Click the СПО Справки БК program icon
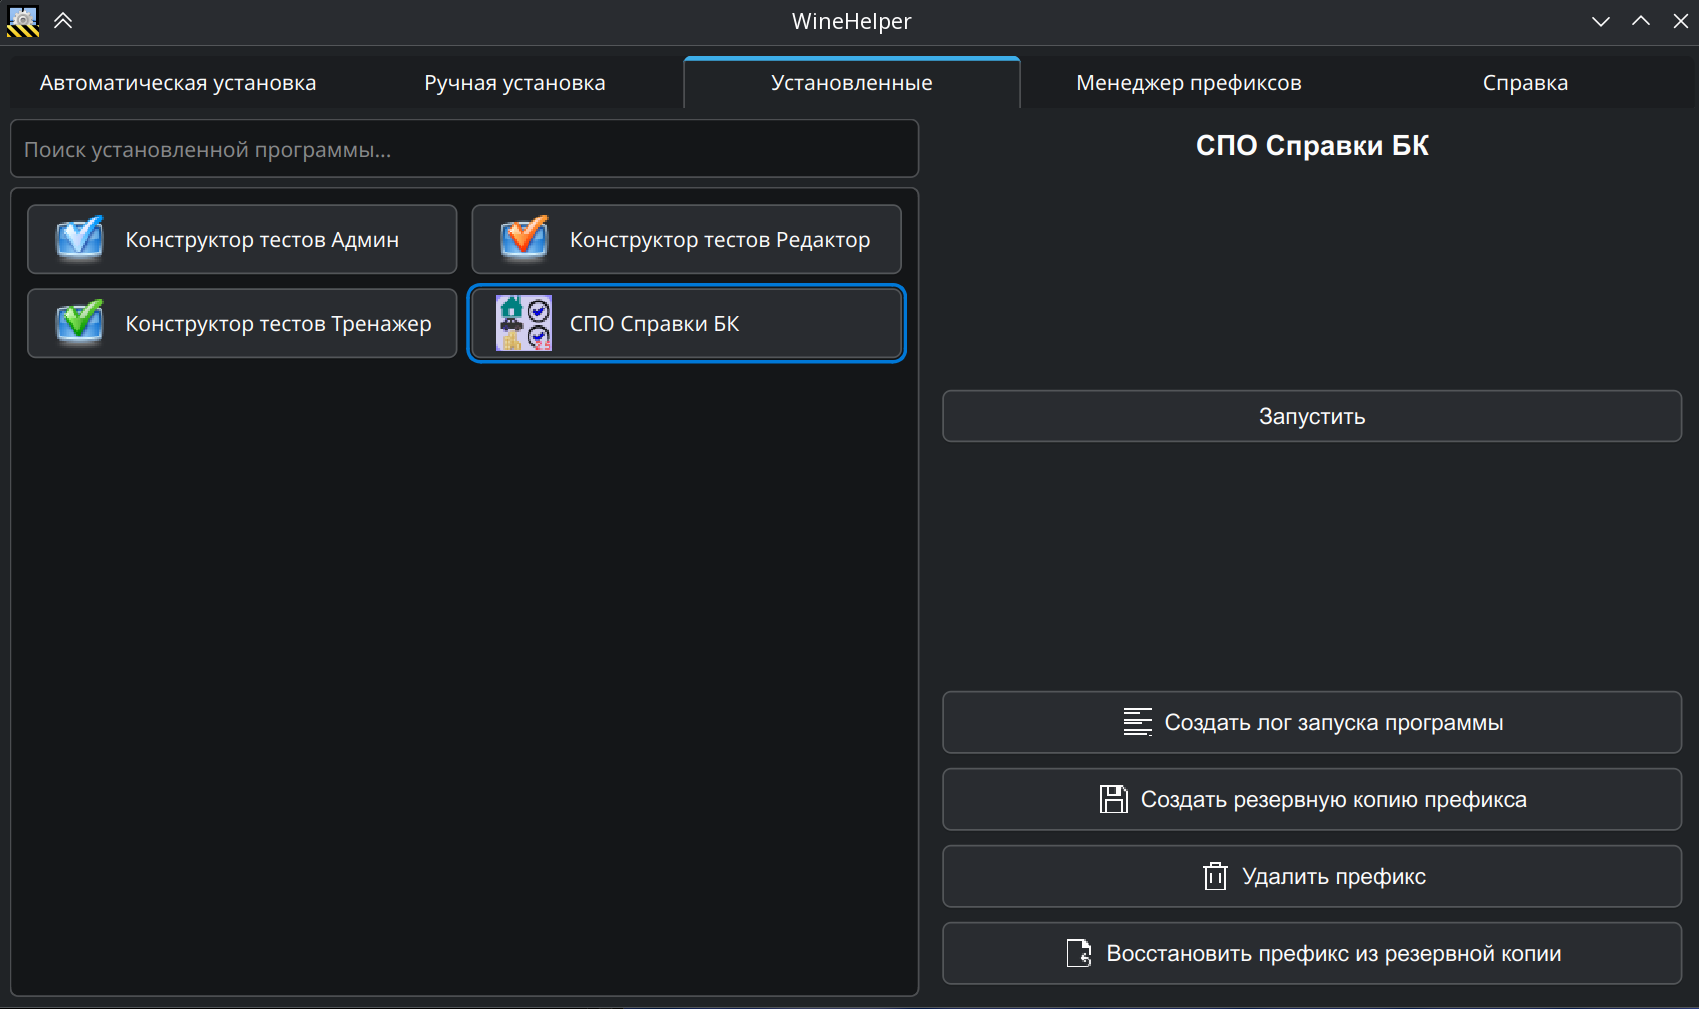 524,323
